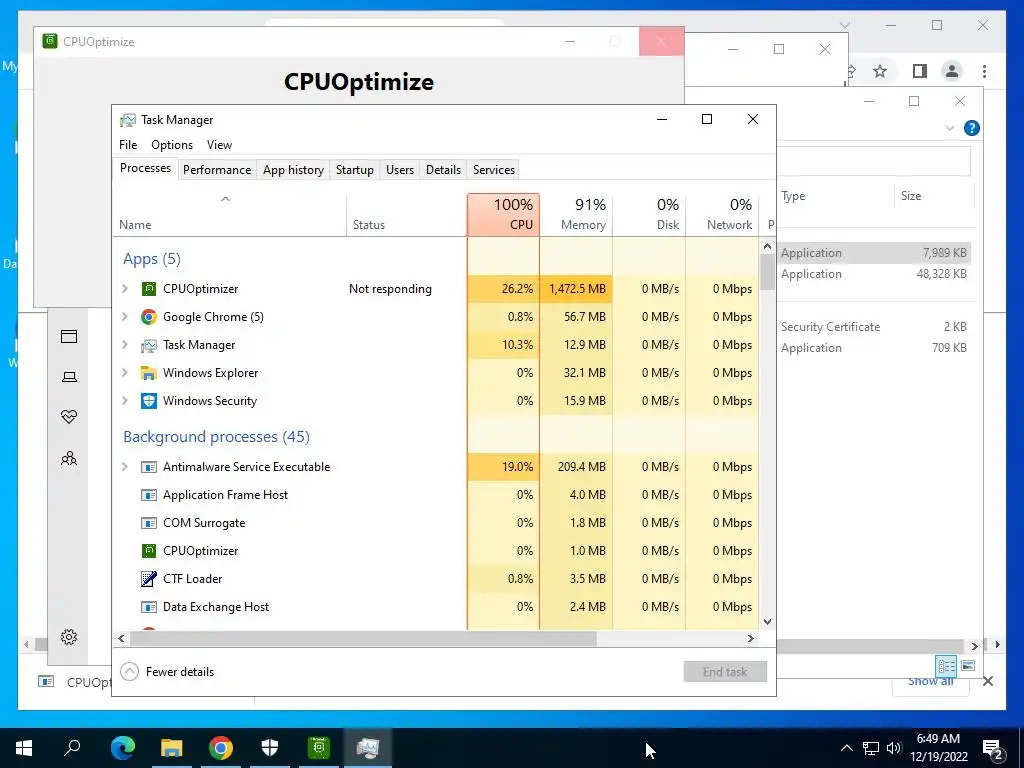Open the File menu in Task Manager

coord(128,145)
